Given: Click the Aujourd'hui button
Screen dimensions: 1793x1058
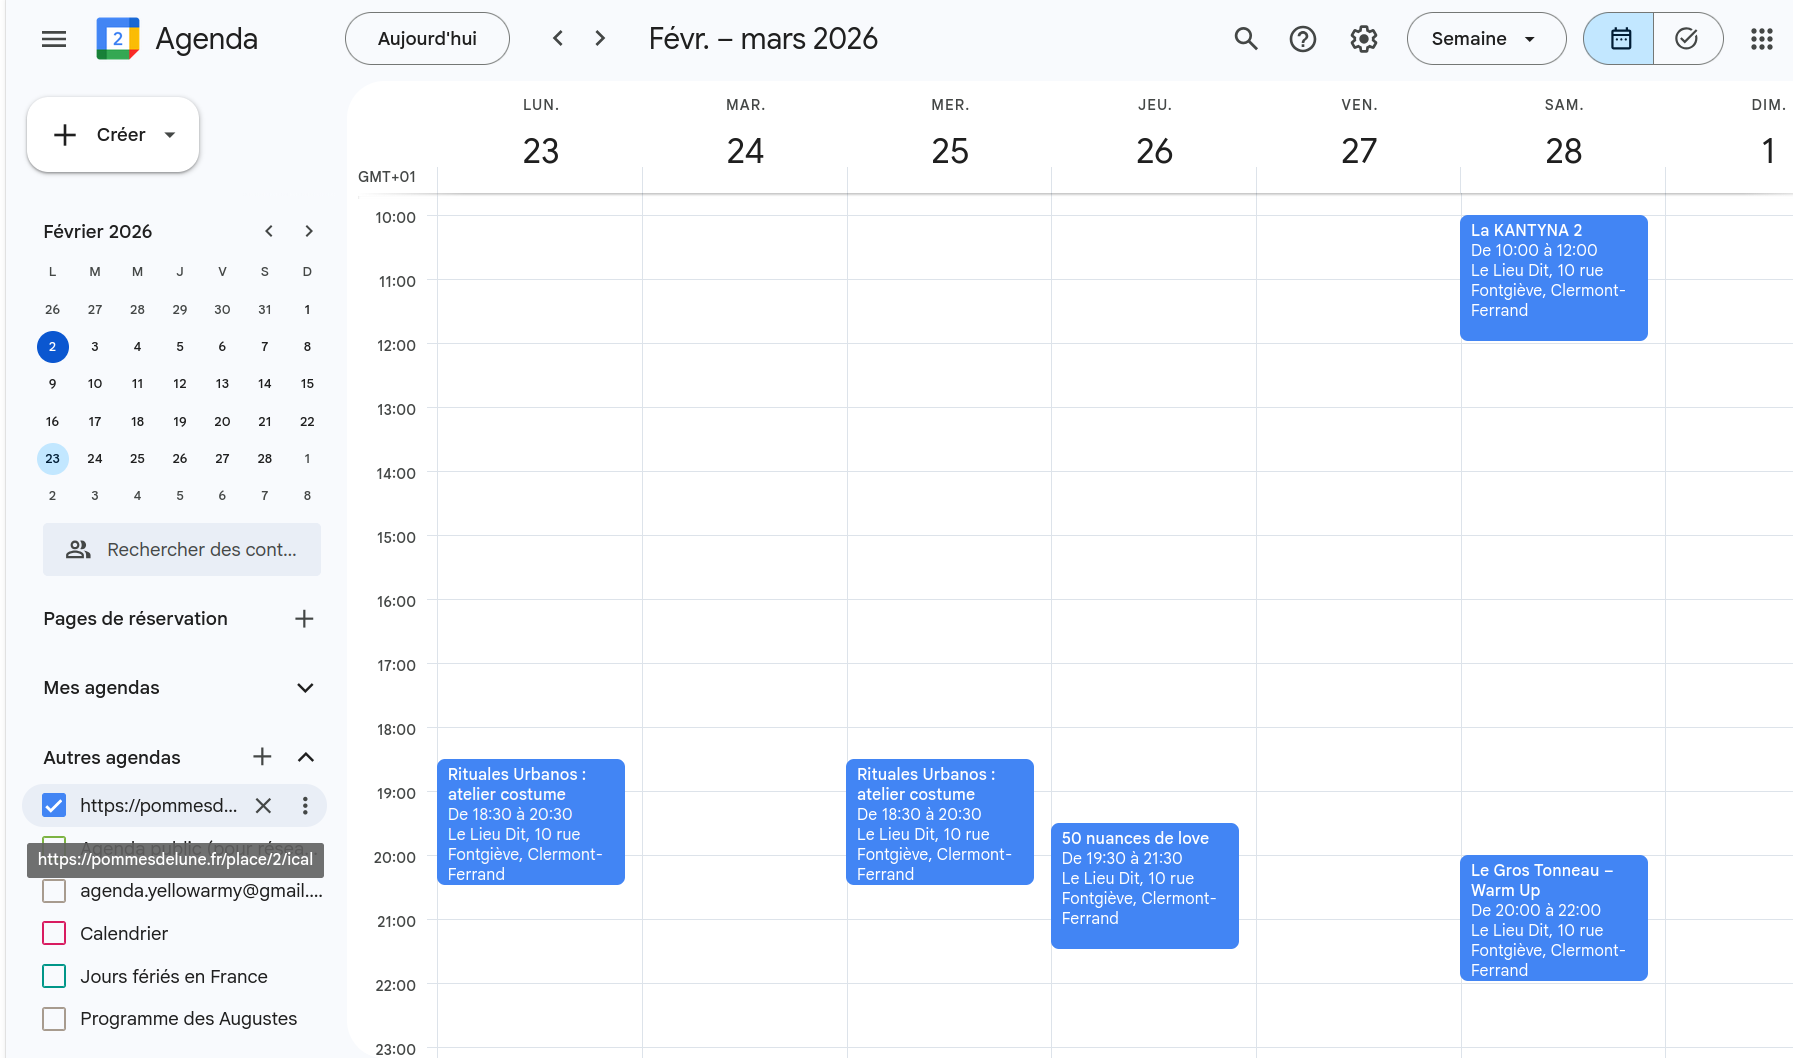Looking at the screenshot, I should point(427,39).
